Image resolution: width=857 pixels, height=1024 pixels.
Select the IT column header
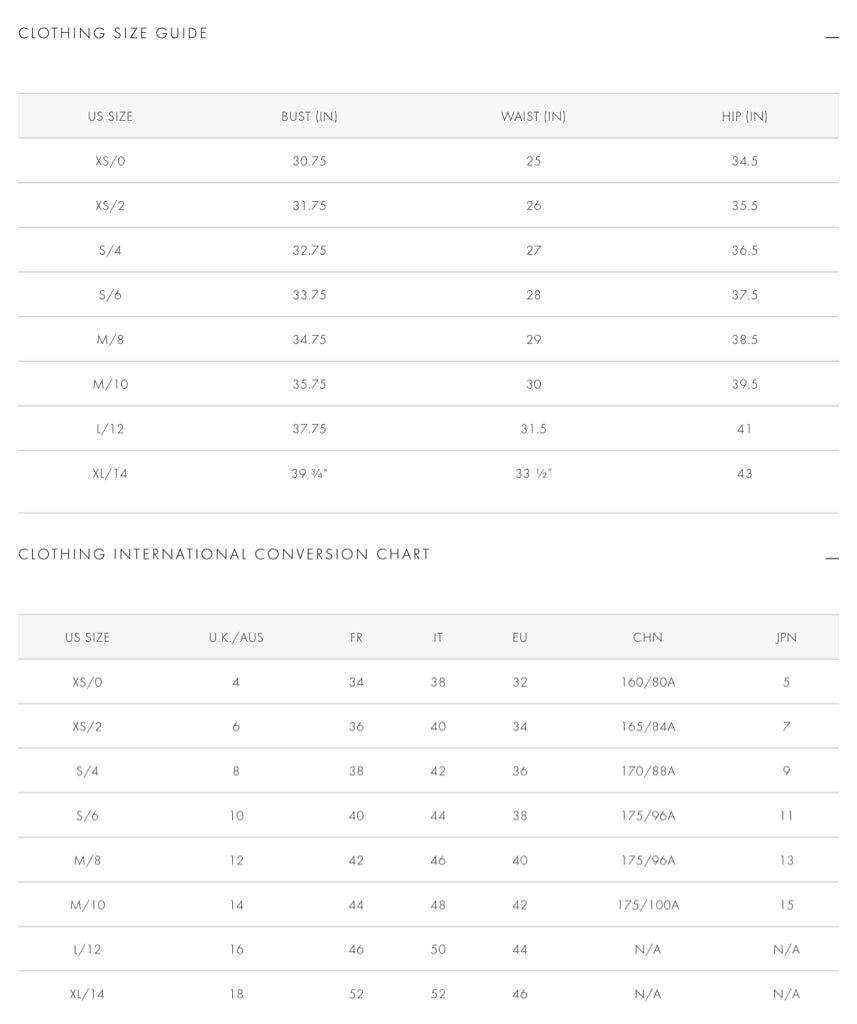[438, 637]
